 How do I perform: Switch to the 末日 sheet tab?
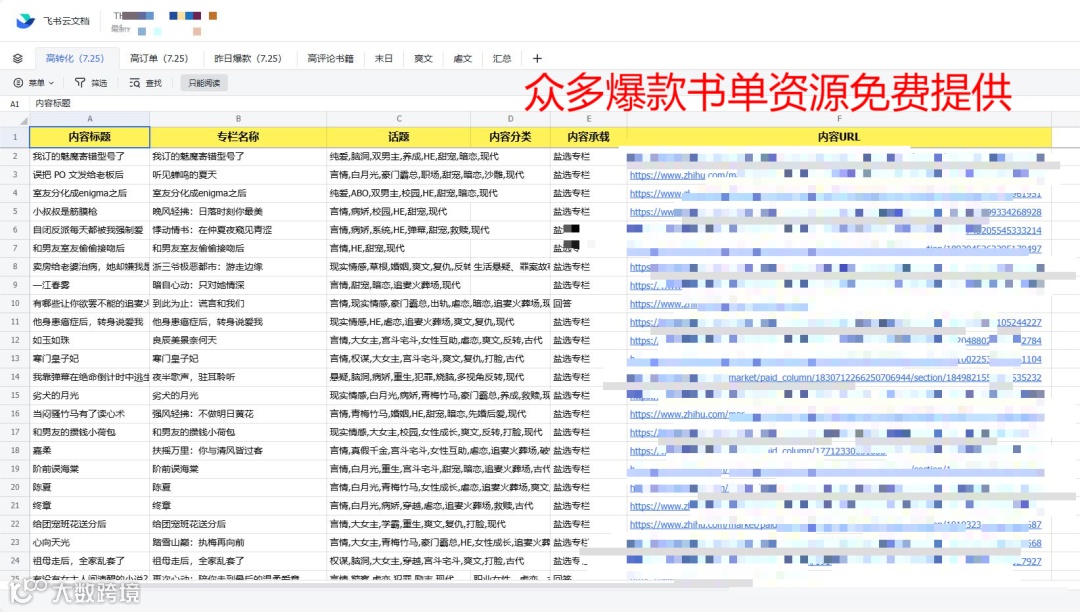tap(384, 59)
